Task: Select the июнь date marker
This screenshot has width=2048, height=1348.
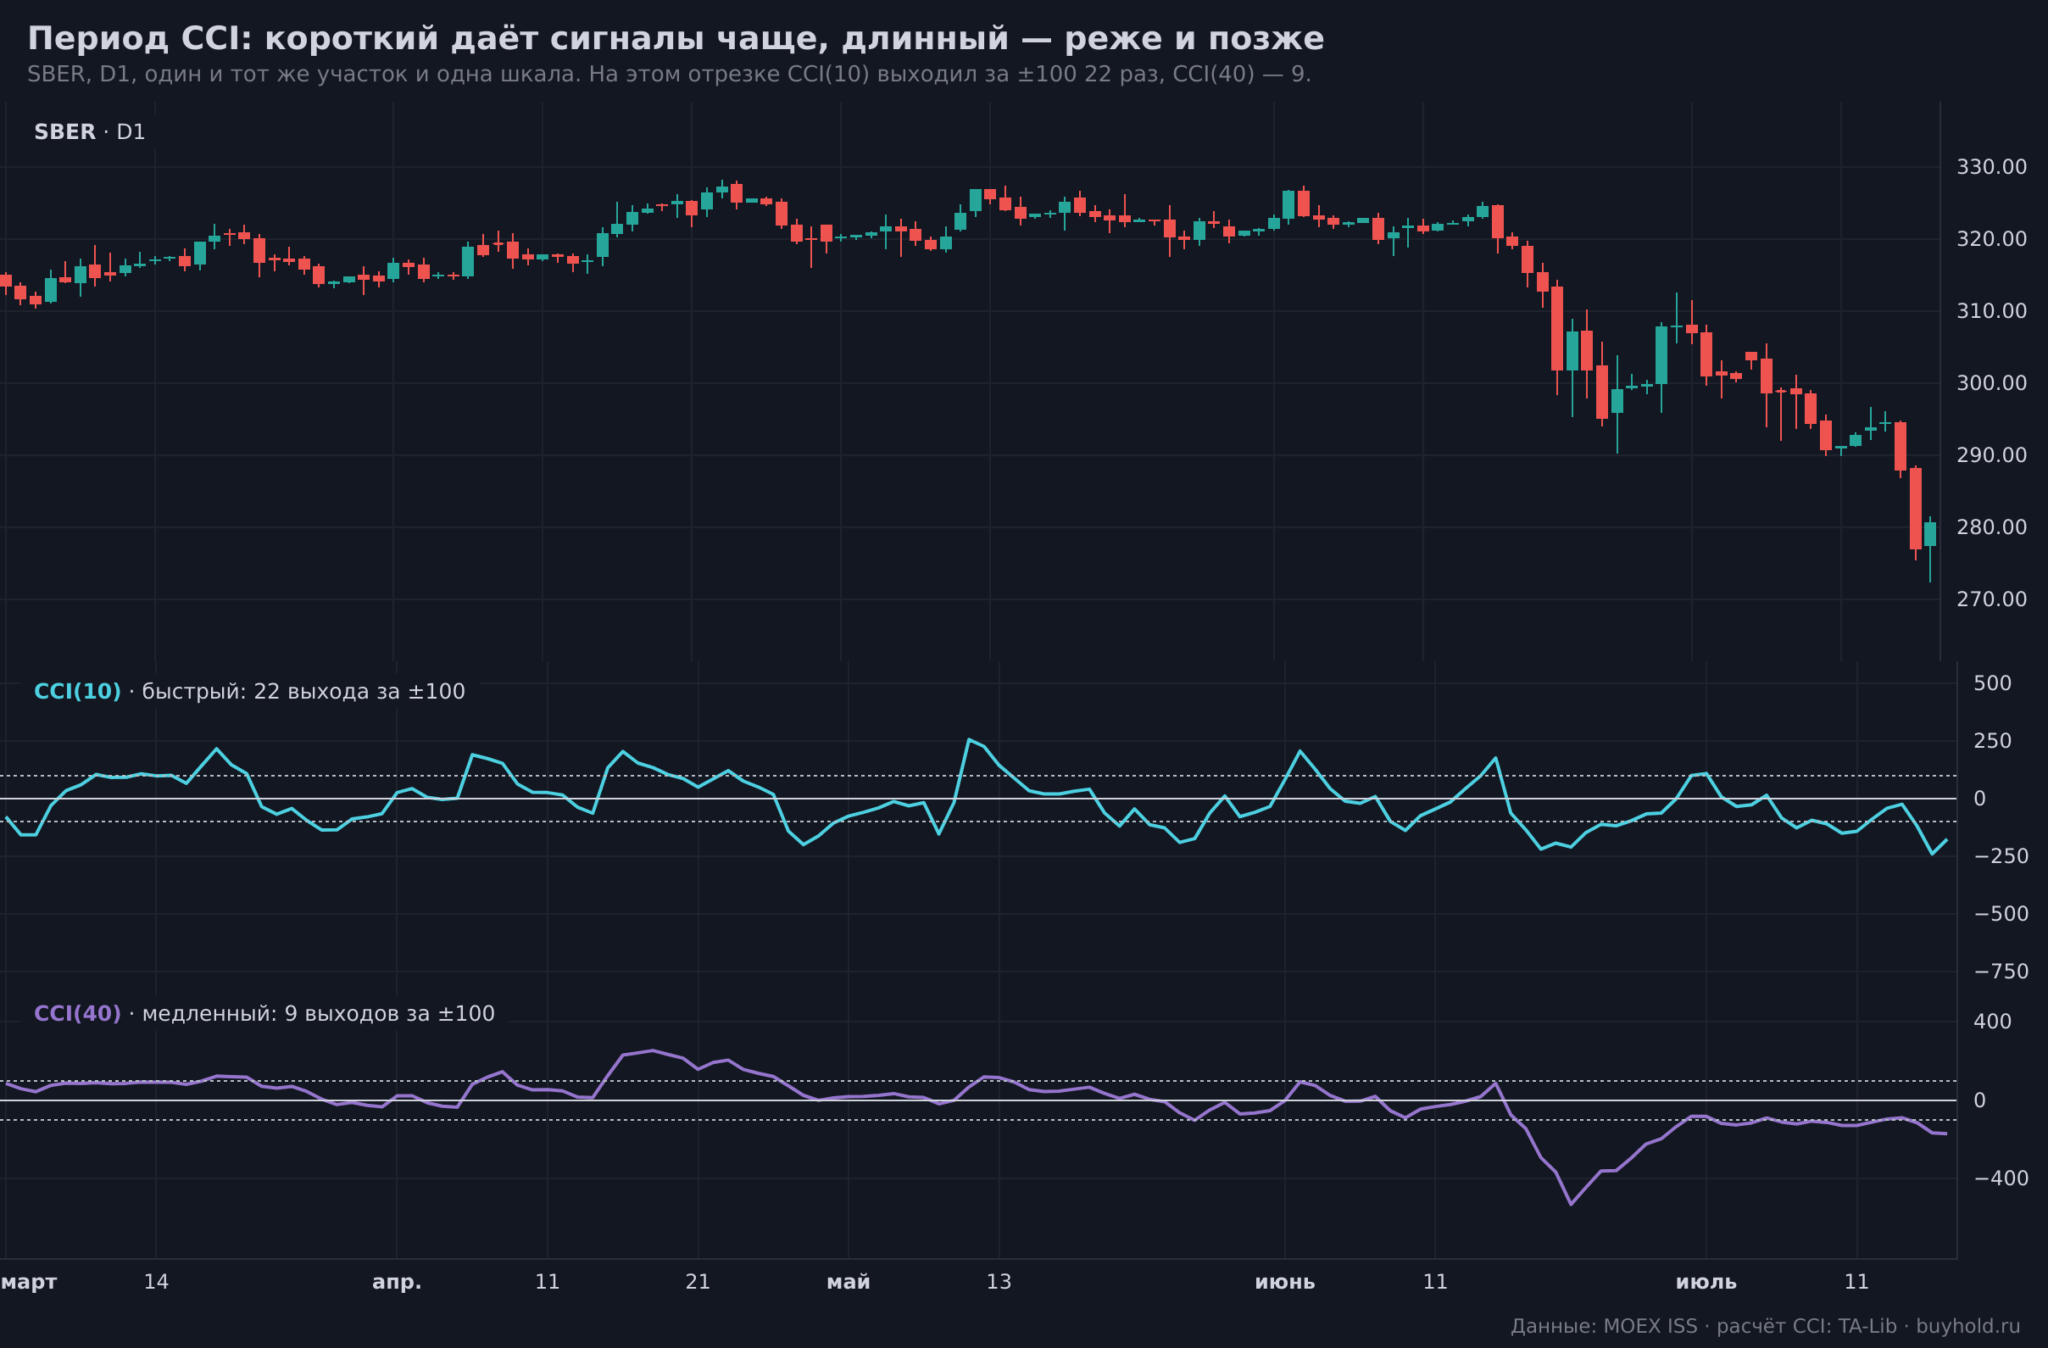Action: click(1285, 1282)
